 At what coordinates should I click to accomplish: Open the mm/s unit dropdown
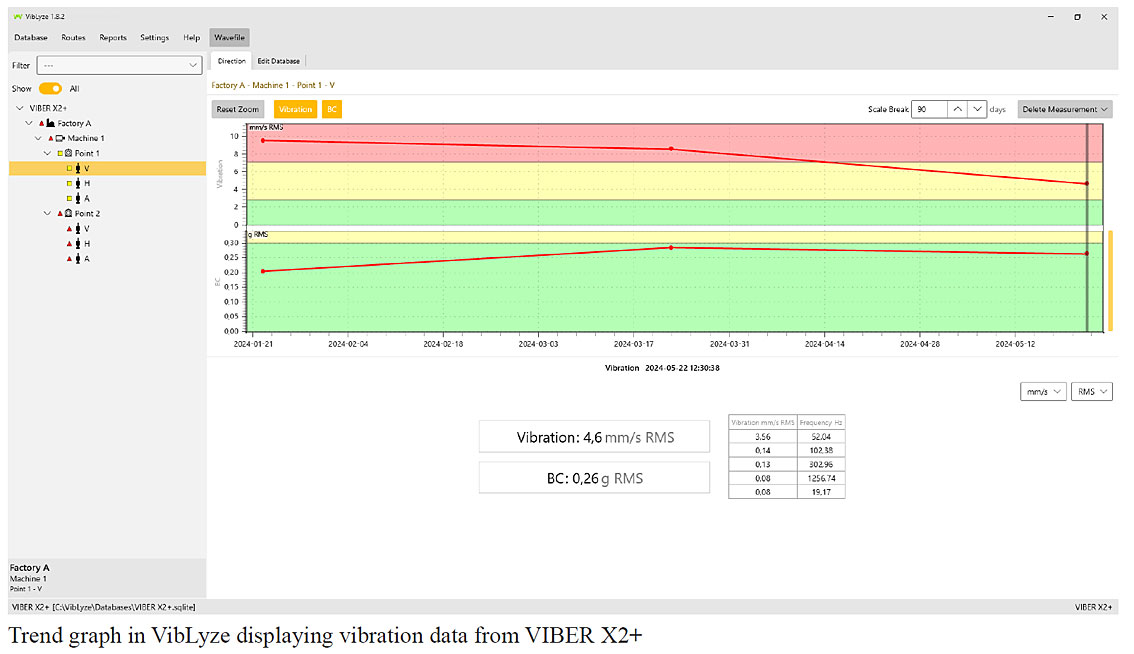1043,391
